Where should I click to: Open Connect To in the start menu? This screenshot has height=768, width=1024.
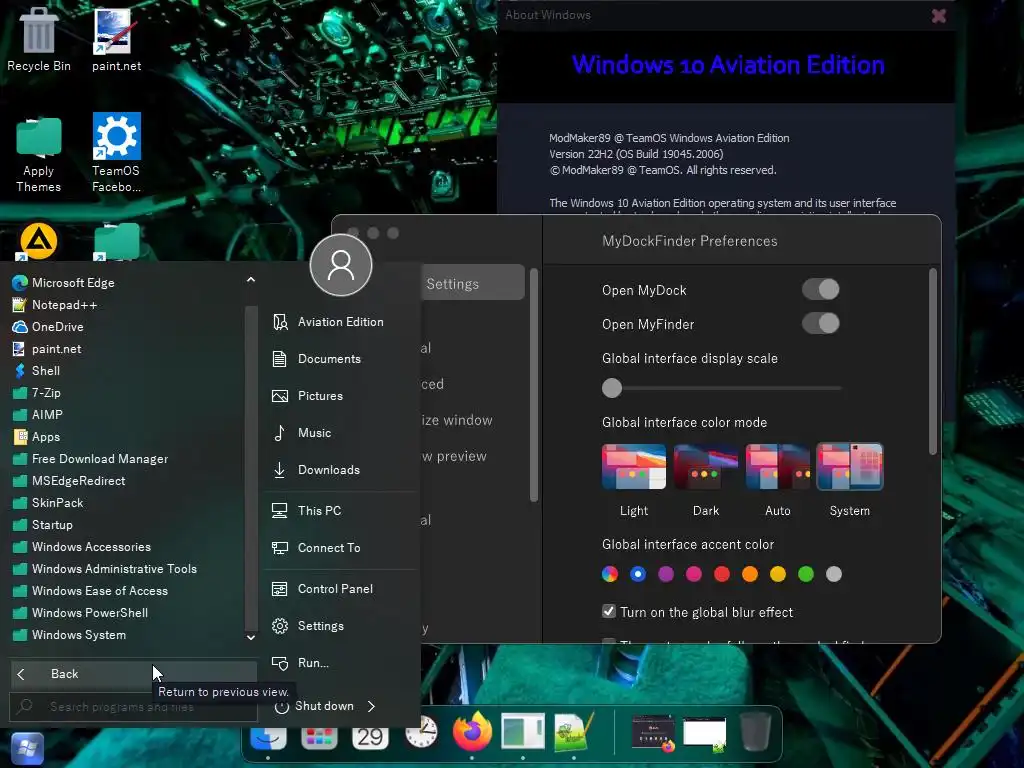point(316,548)
